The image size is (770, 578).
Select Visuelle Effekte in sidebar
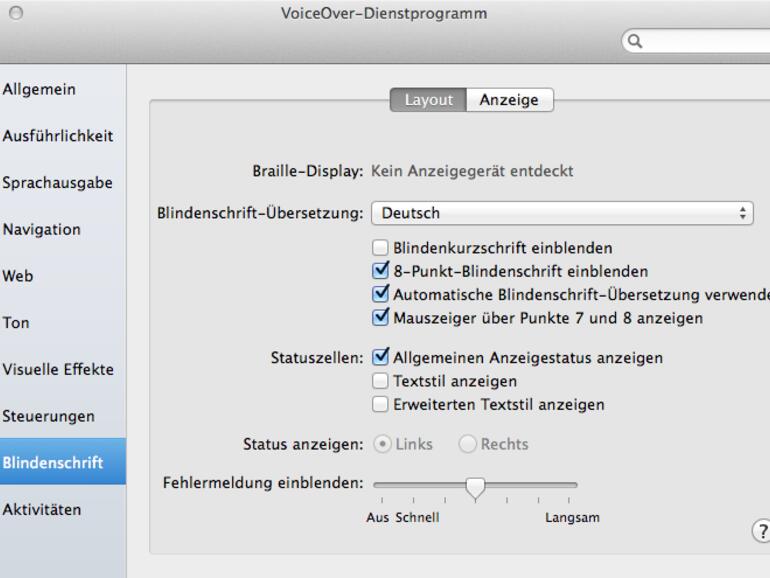(x=63, y=369)
